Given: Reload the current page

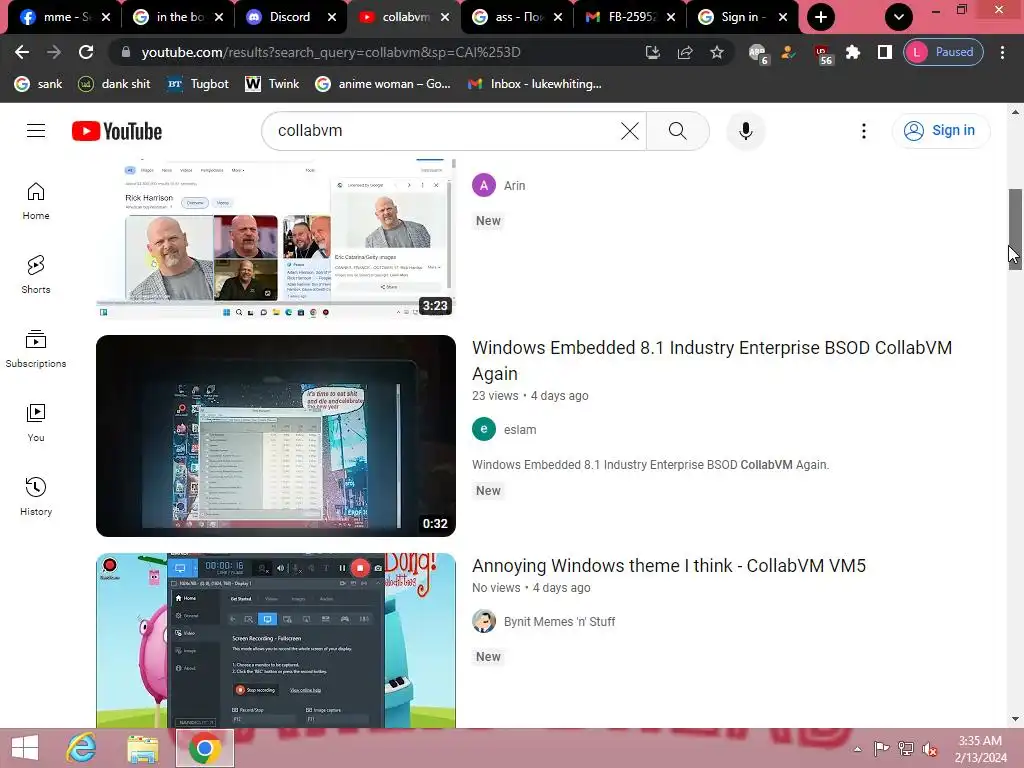Looking at the screenshot, I should (86, 52).
